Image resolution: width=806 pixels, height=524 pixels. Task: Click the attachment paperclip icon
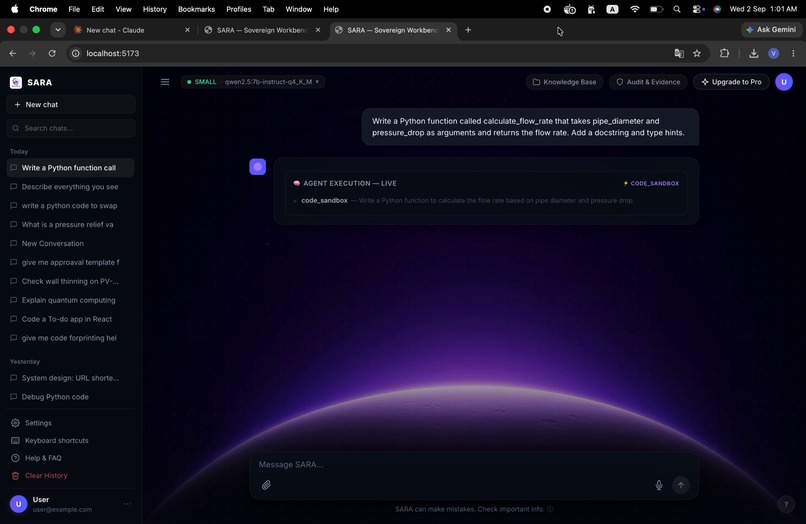tap(266, 485)
